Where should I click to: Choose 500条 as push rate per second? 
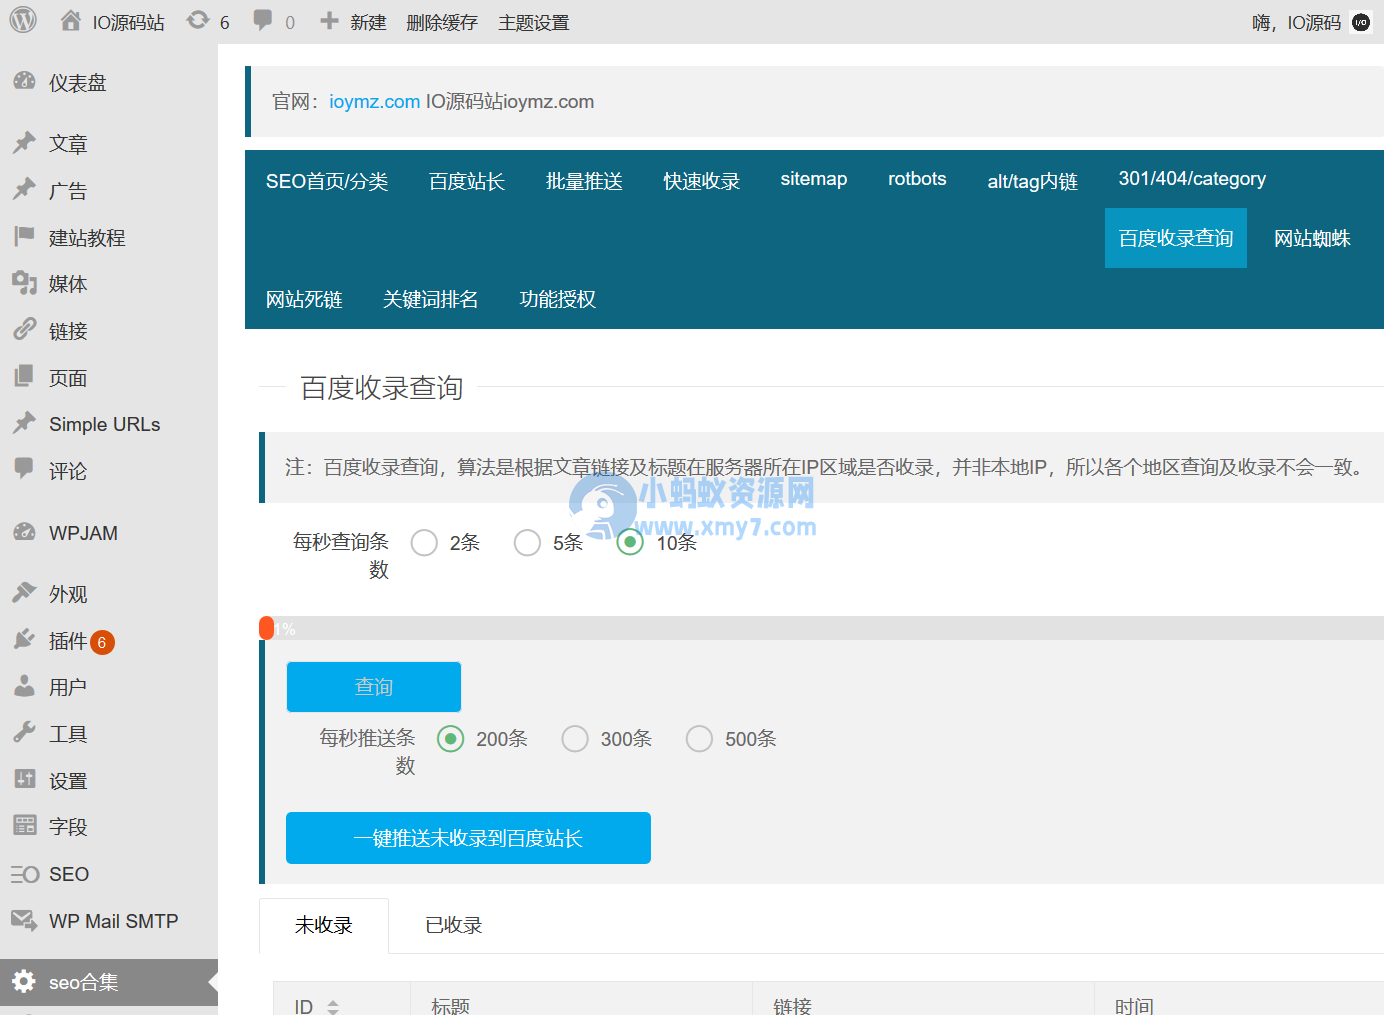point(699,738)
